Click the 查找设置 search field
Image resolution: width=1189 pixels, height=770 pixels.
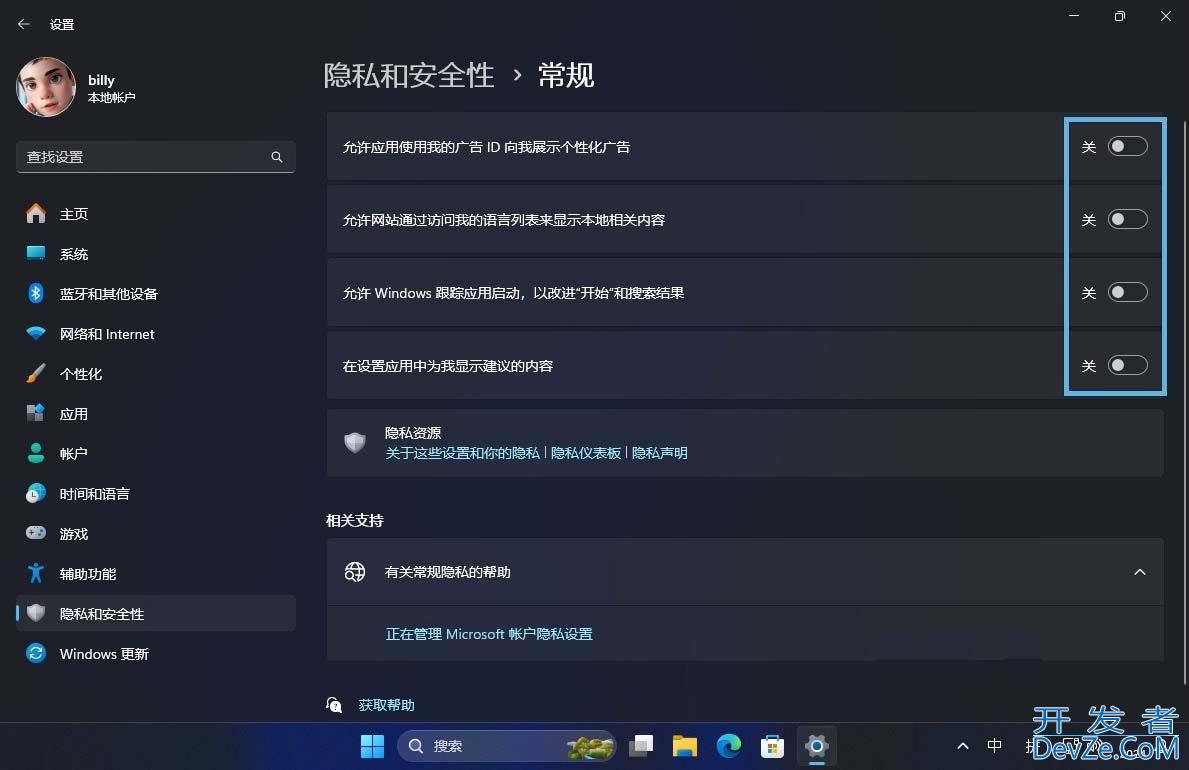click(x=155, y=157)
